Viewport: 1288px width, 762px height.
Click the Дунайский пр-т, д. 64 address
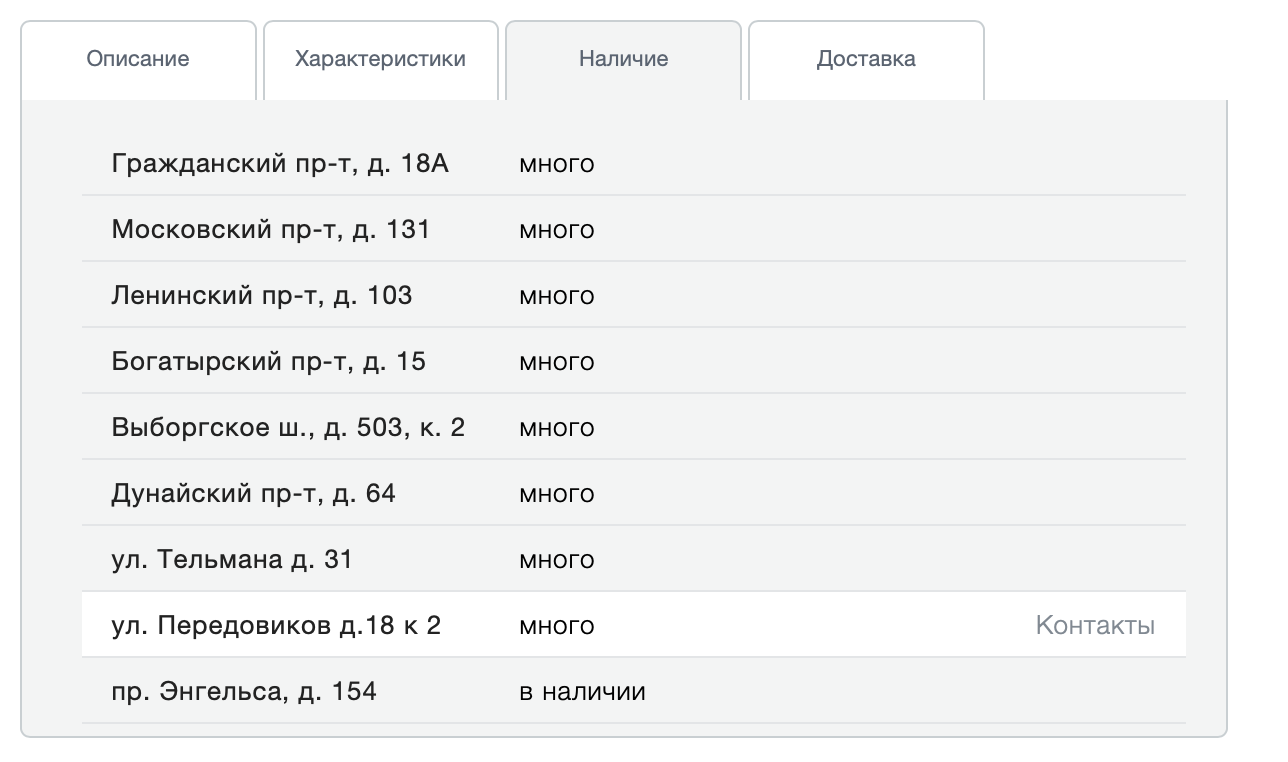[258, 493]
